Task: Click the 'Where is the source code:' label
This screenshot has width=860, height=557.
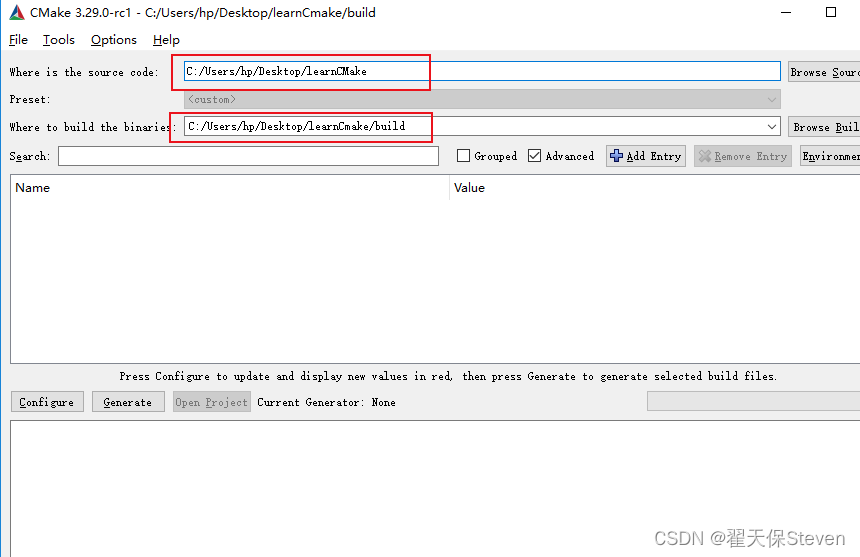Action: click(x=84, y=72)
